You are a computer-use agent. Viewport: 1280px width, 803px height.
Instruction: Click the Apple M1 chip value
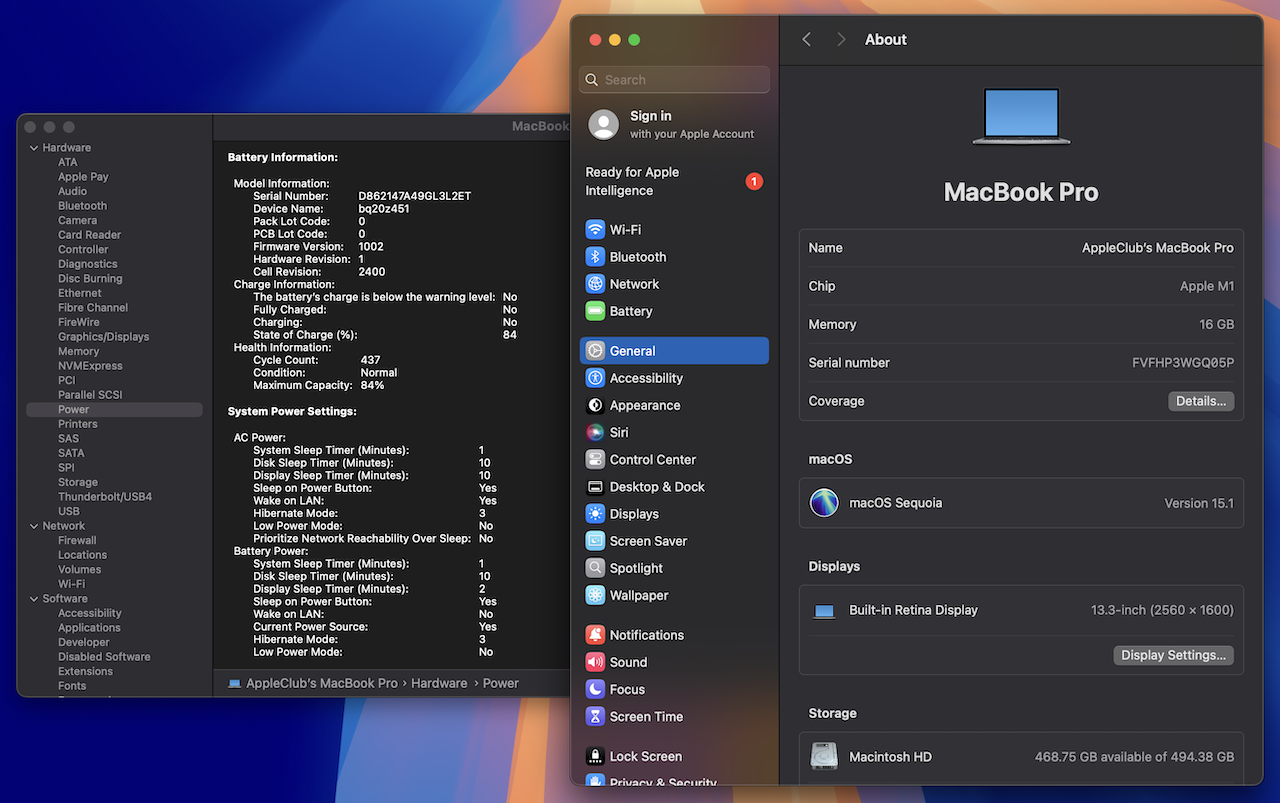[1207, 286]
